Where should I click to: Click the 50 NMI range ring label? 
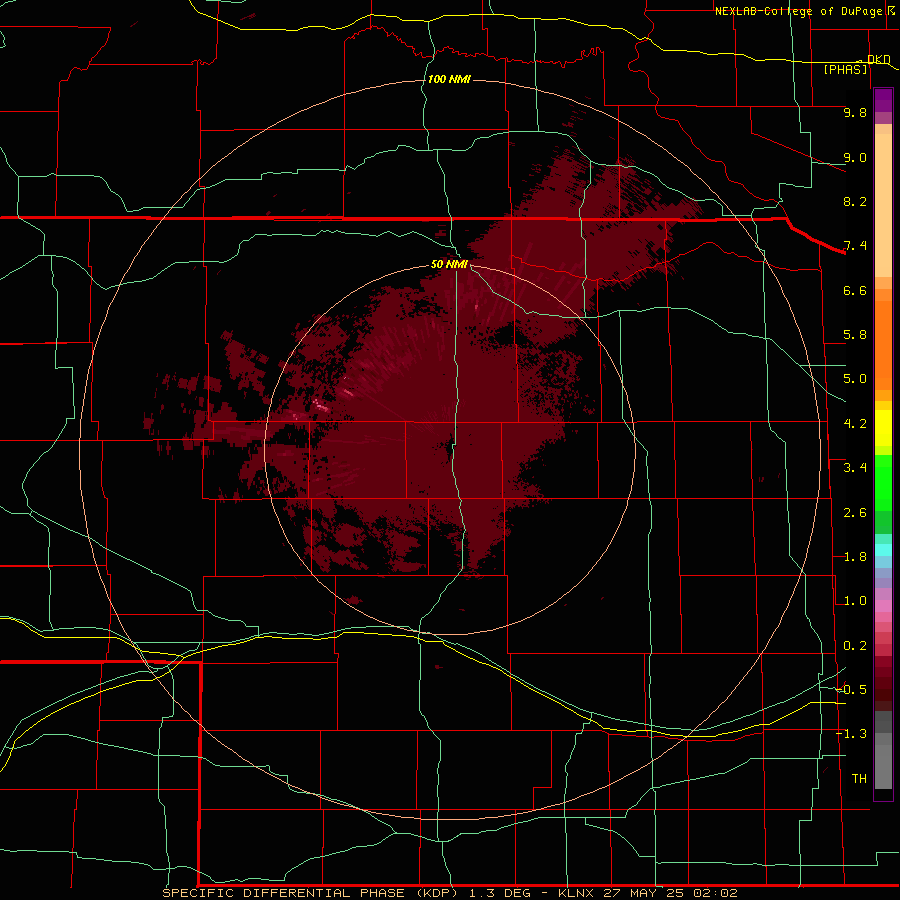click(x=449, y=264)
